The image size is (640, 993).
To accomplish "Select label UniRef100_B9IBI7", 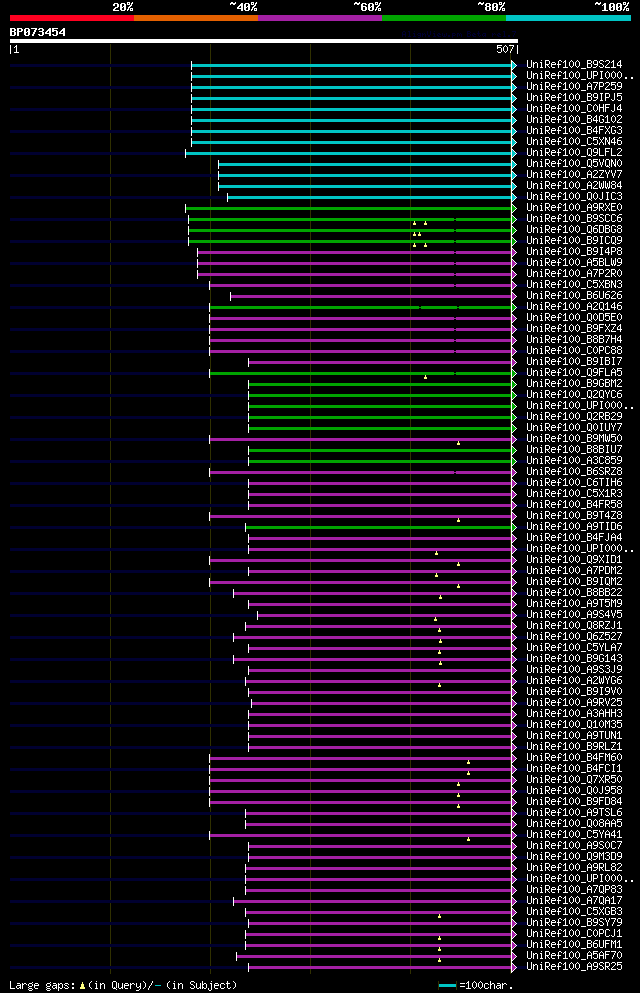I will [574, 361].
